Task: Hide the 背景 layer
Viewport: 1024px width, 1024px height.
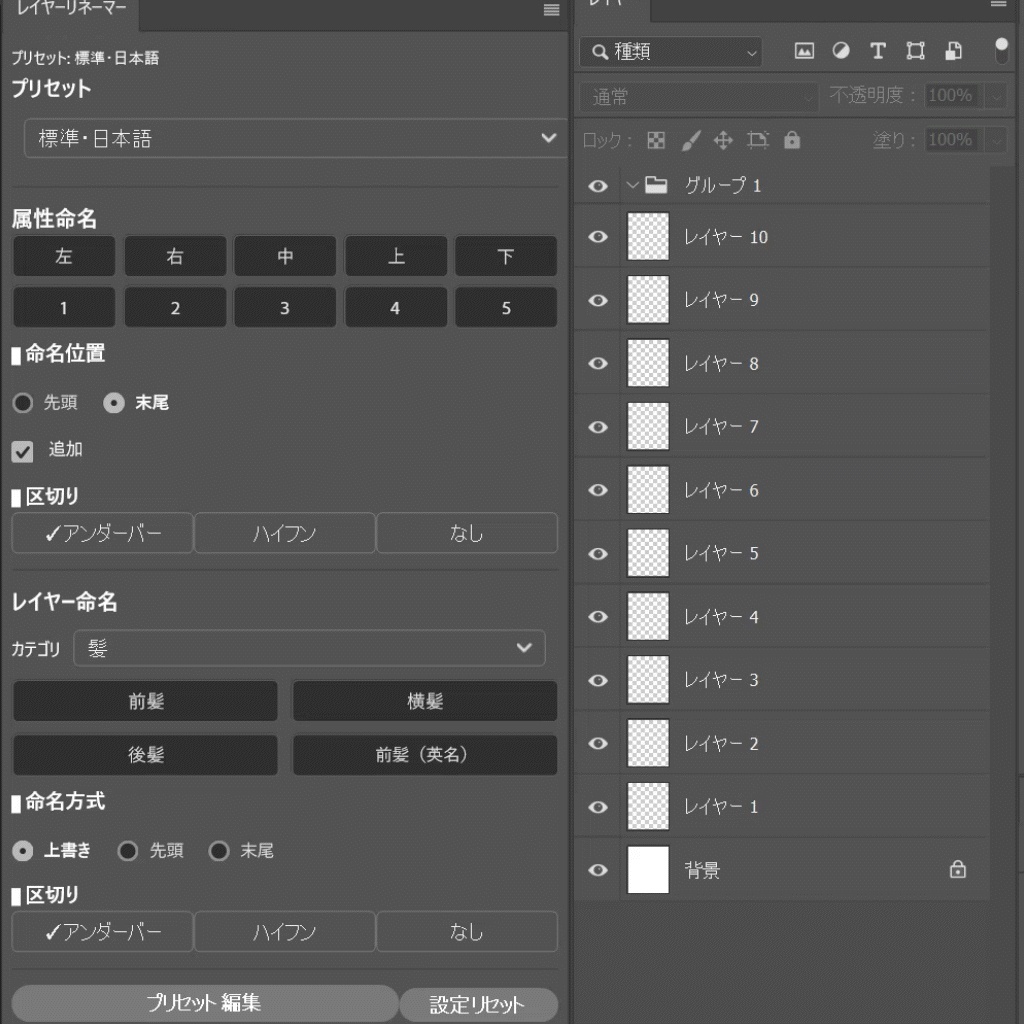Action: [598, 870]
